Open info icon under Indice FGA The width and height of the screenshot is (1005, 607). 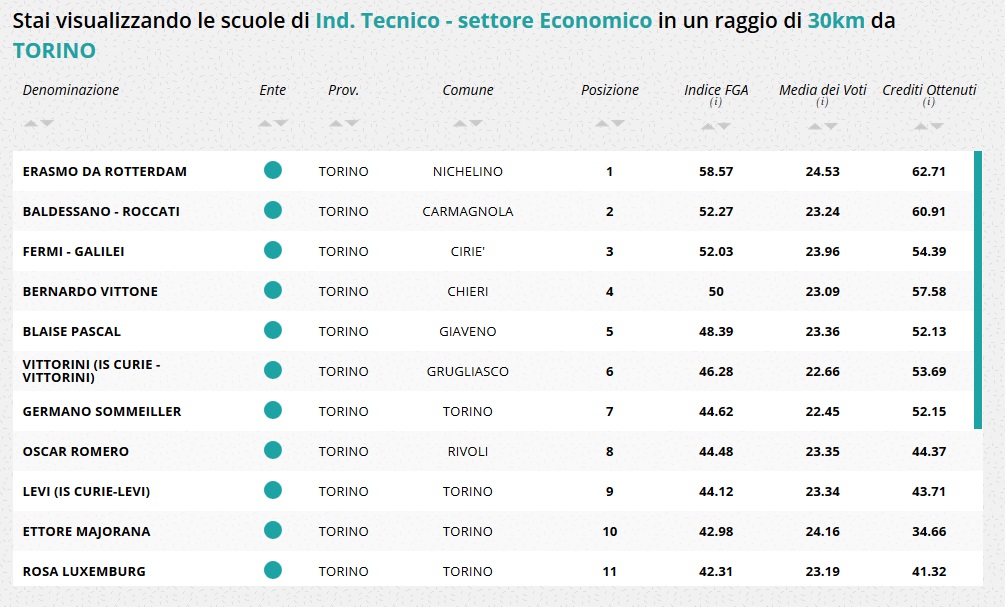715,103
